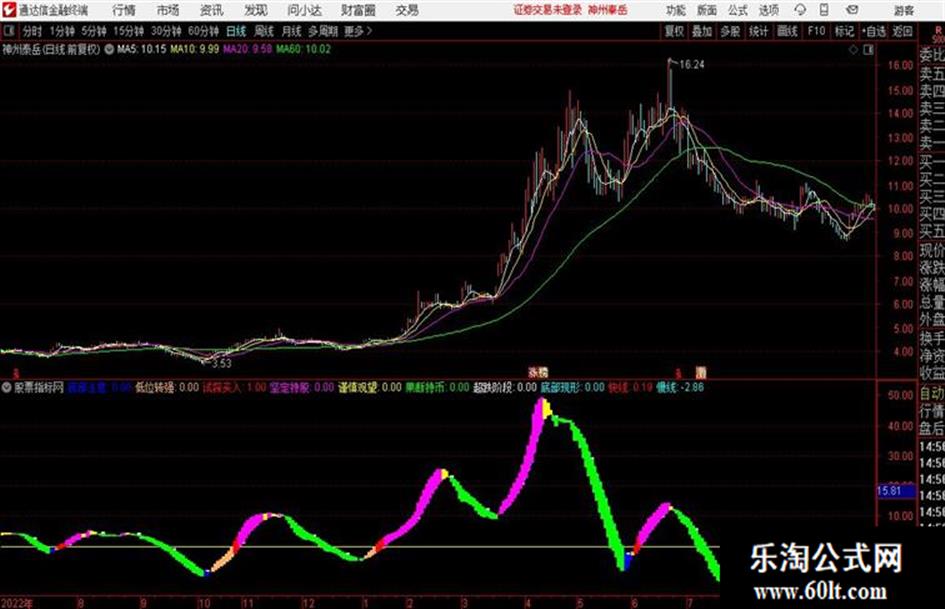945x609 pixels.
Task: Click the 标记 toolbar button
Action: coord(844,31)
